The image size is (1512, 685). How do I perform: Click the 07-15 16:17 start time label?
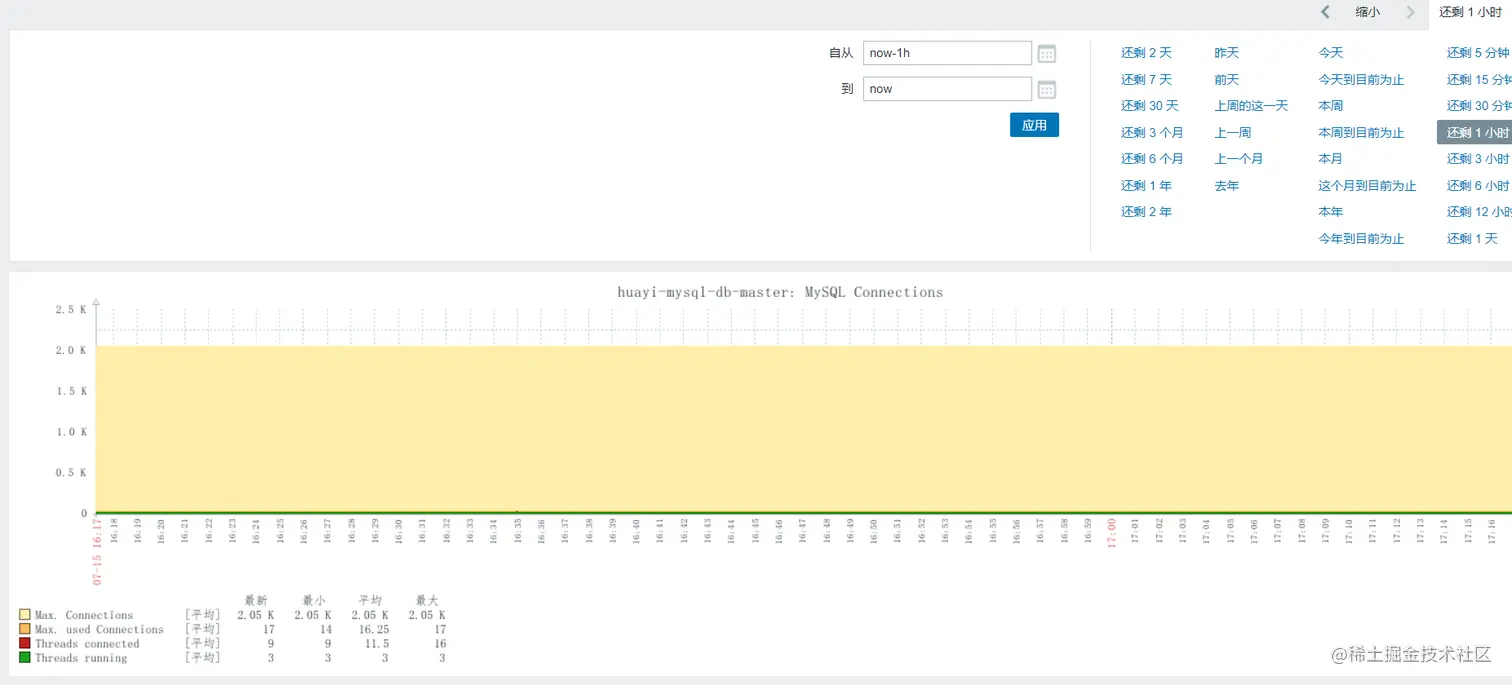97,550
